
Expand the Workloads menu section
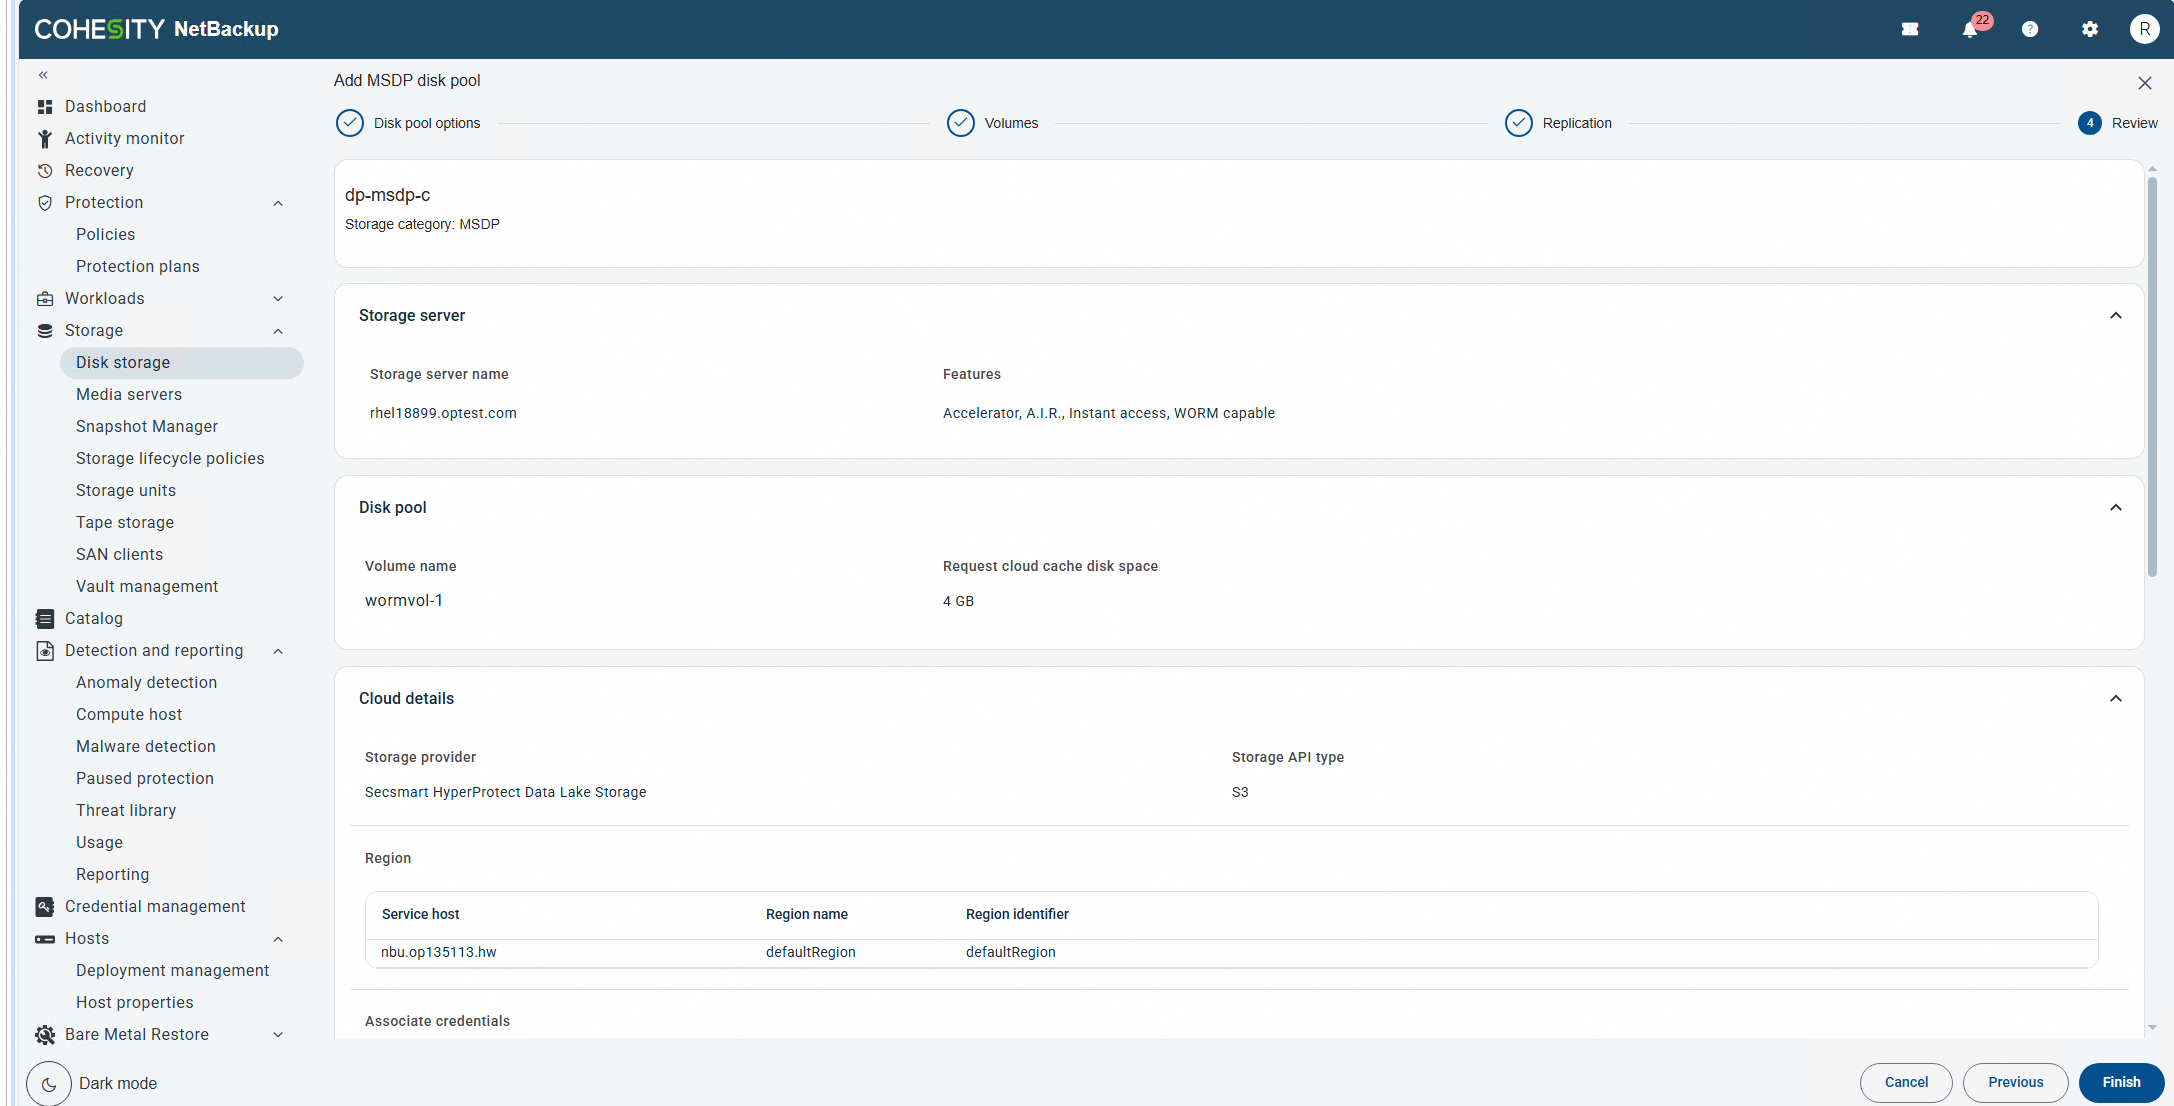coord(278,298)
